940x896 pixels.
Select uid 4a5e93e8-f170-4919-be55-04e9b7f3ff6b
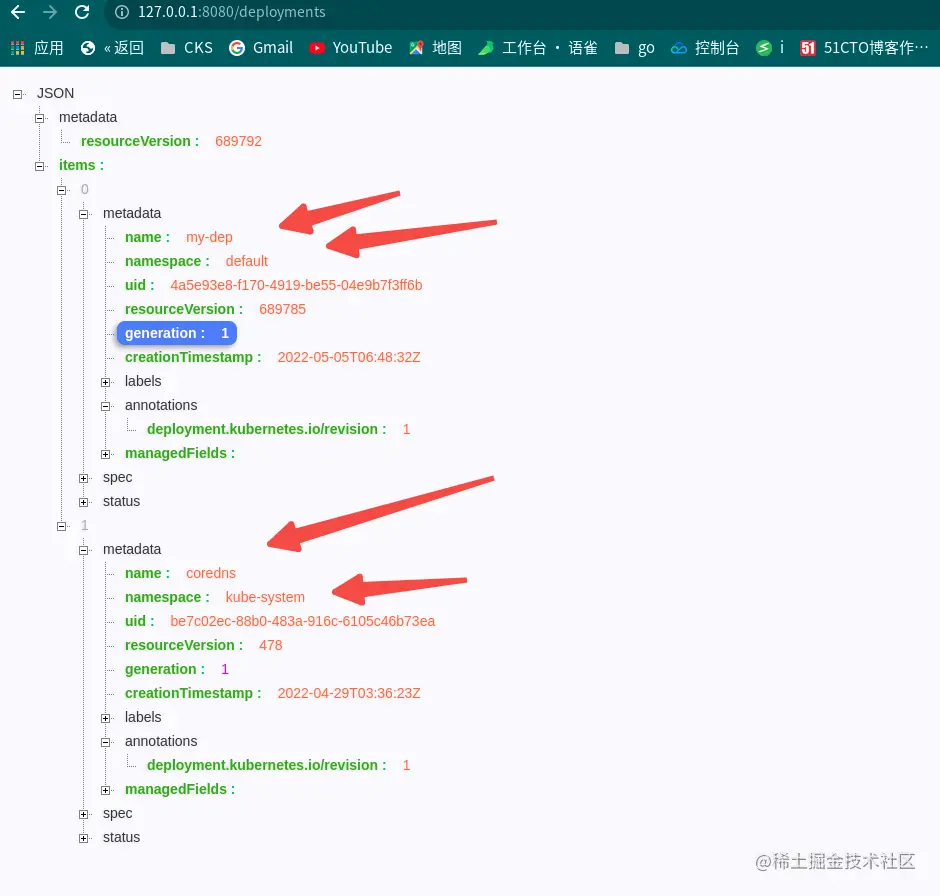coord(296,285)
